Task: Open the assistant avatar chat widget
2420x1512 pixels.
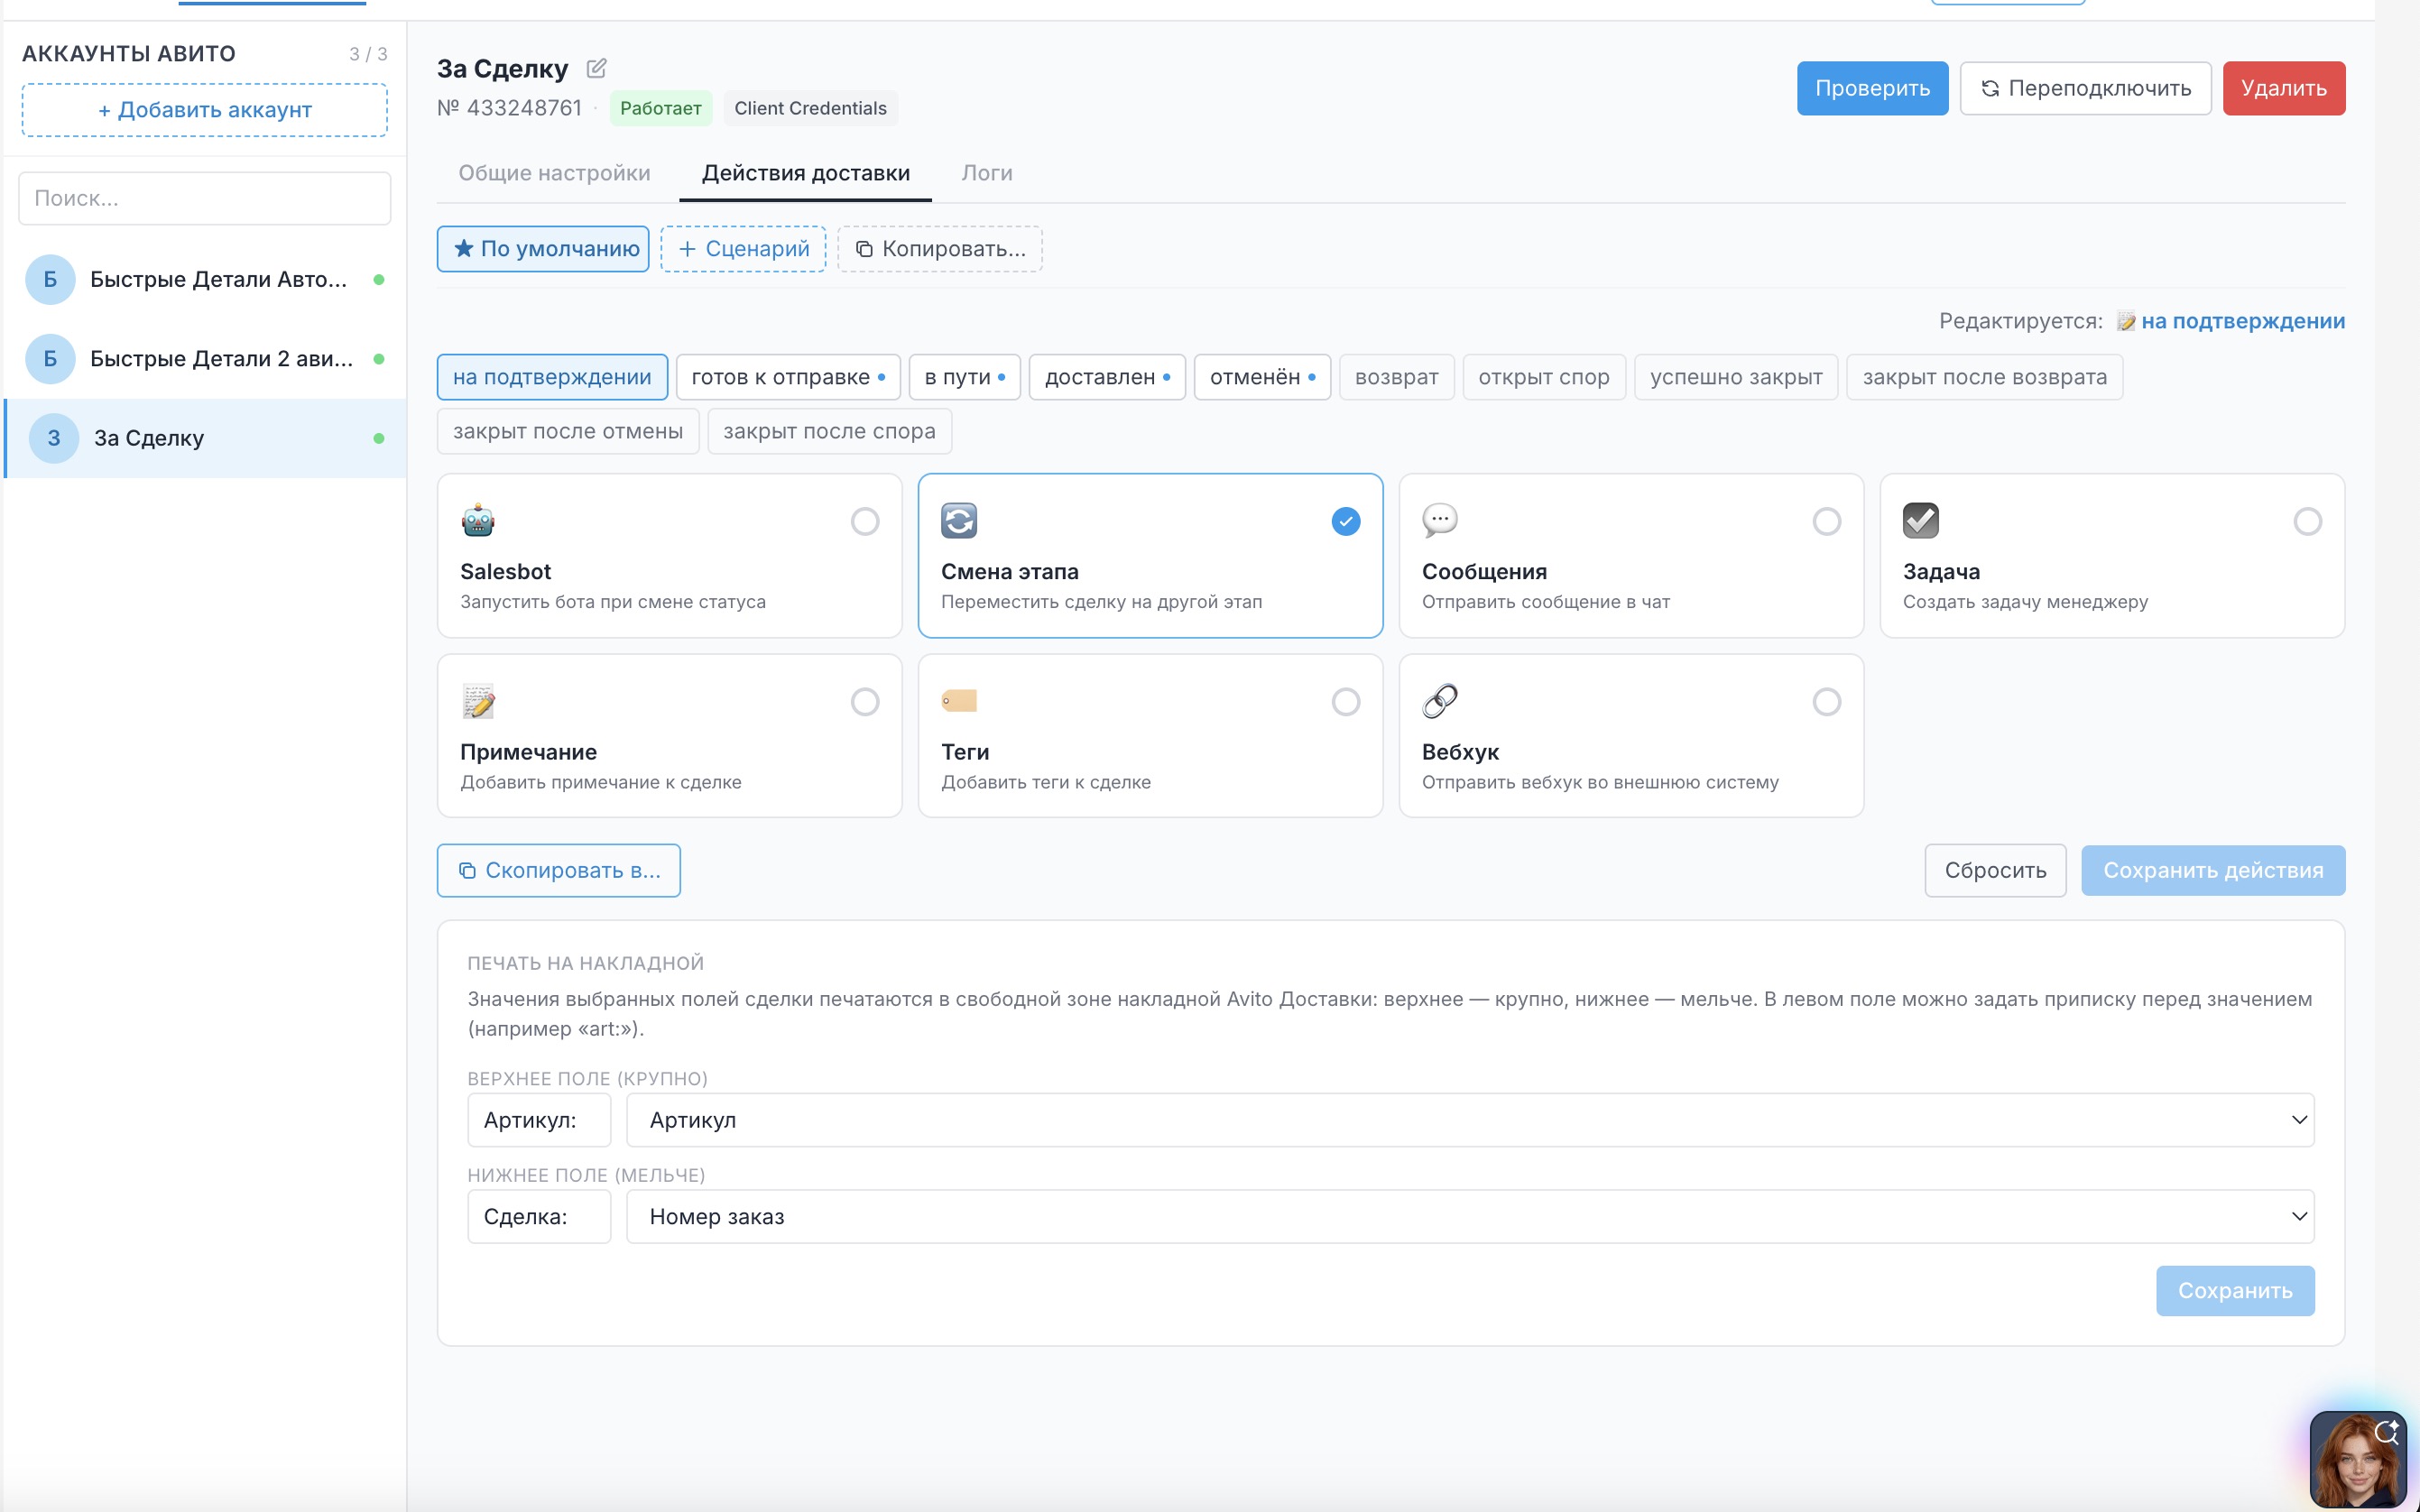Action: point(2358,1460)
